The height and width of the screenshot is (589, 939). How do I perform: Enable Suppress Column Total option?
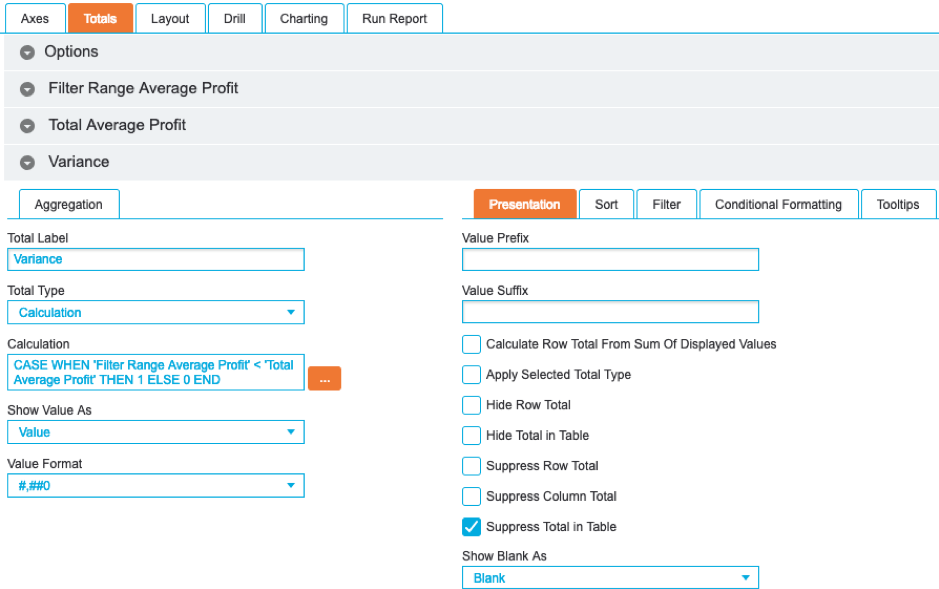pyautogui.click(x=471, y=496)
